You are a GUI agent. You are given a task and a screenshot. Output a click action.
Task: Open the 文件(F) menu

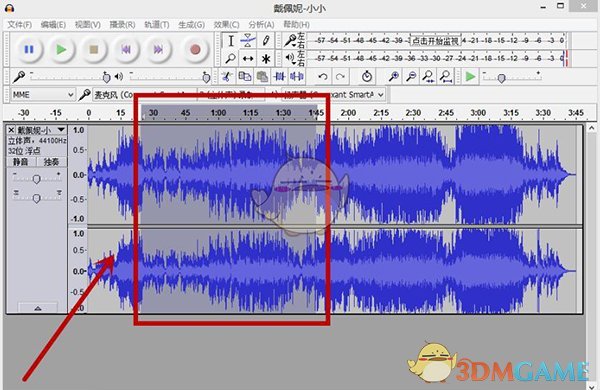coord(20,24)
